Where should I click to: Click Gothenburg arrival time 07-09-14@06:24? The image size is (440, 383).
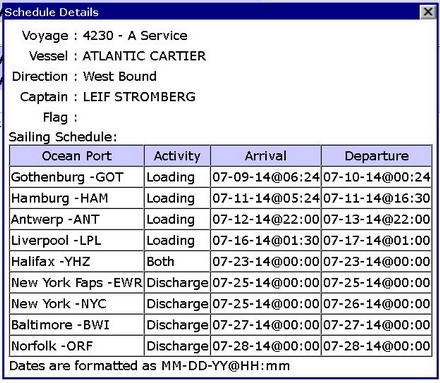[266, 177]
